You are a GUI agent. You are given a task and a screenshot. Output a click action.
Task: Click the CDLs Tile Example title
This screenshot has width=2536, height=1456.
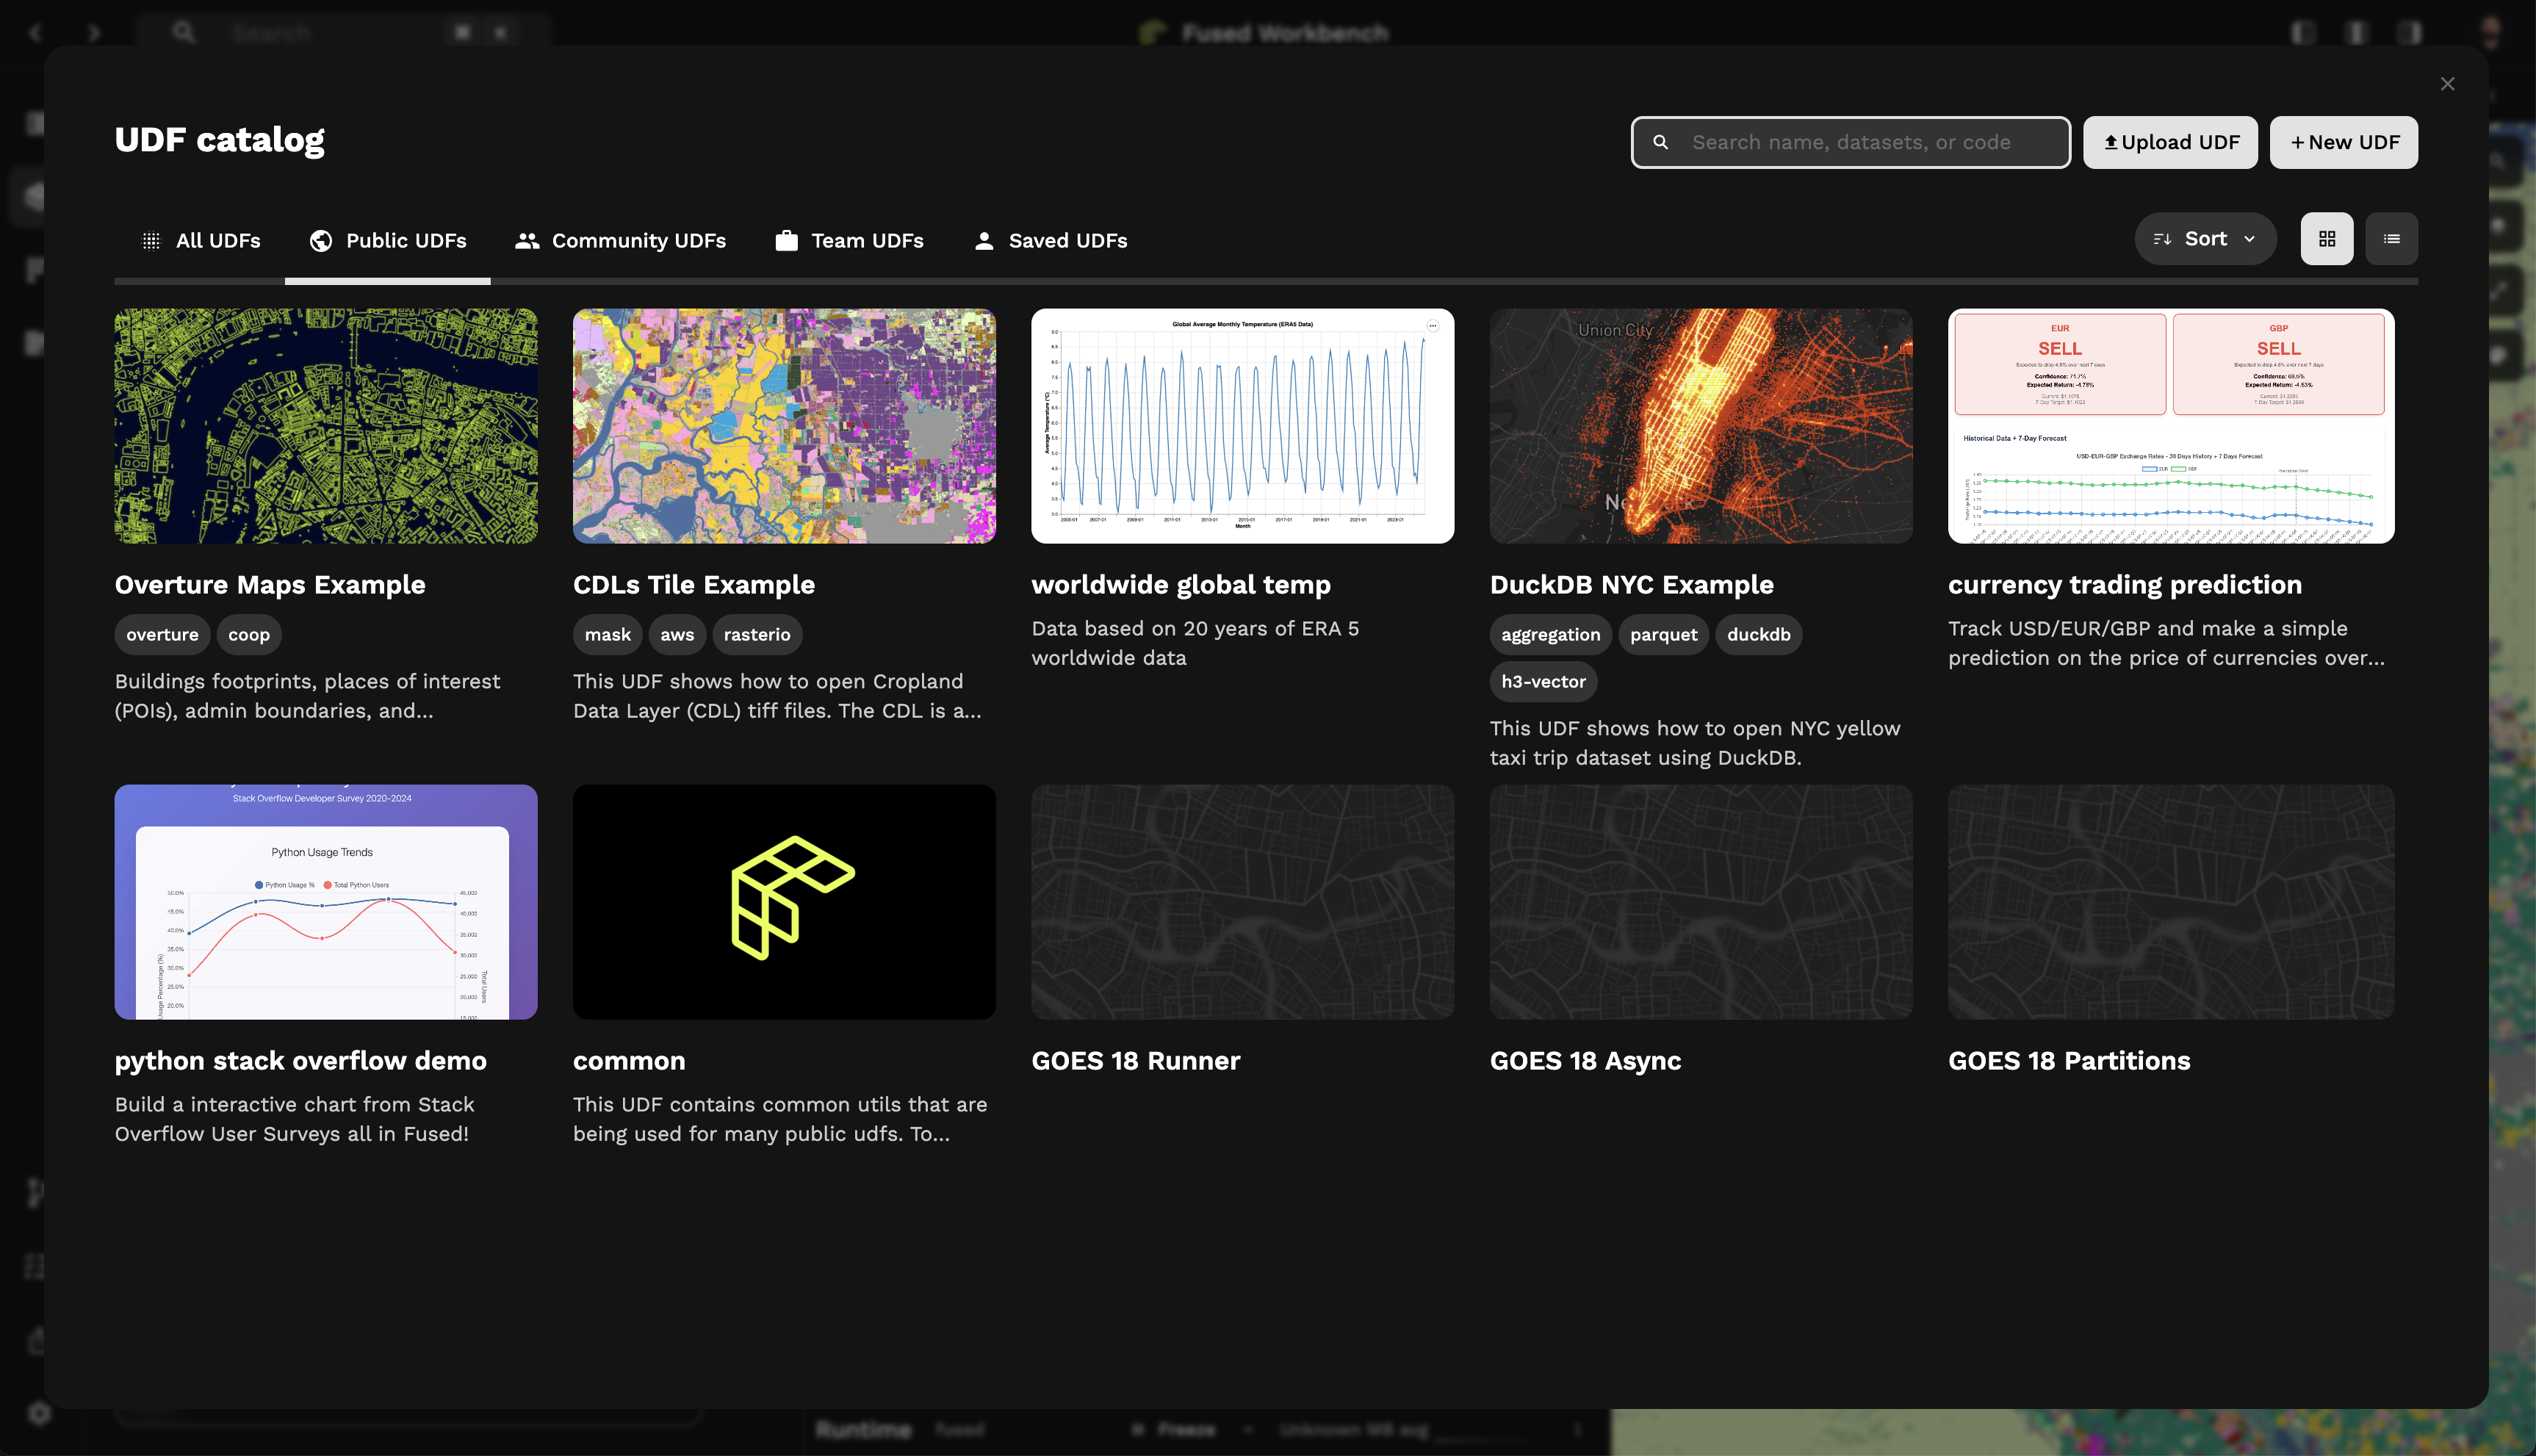point(694,585)
